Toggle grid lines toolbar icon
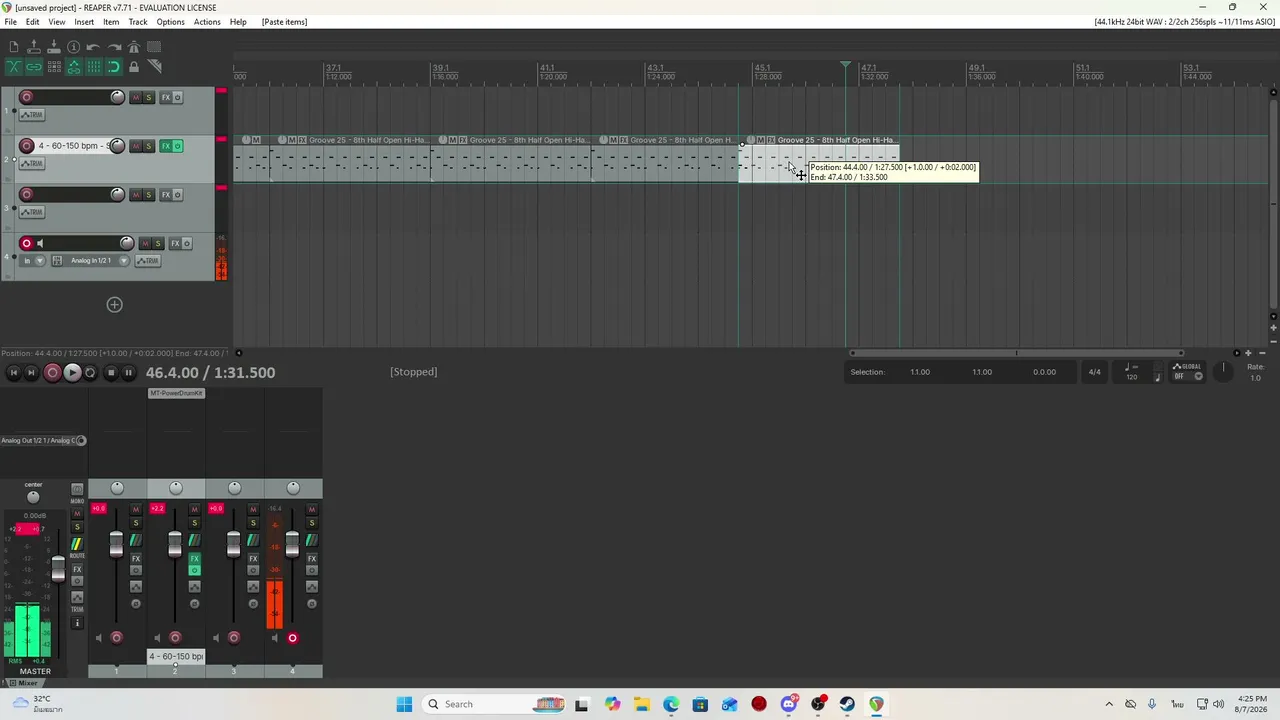The image size is (1280, 720). [94, 67]
